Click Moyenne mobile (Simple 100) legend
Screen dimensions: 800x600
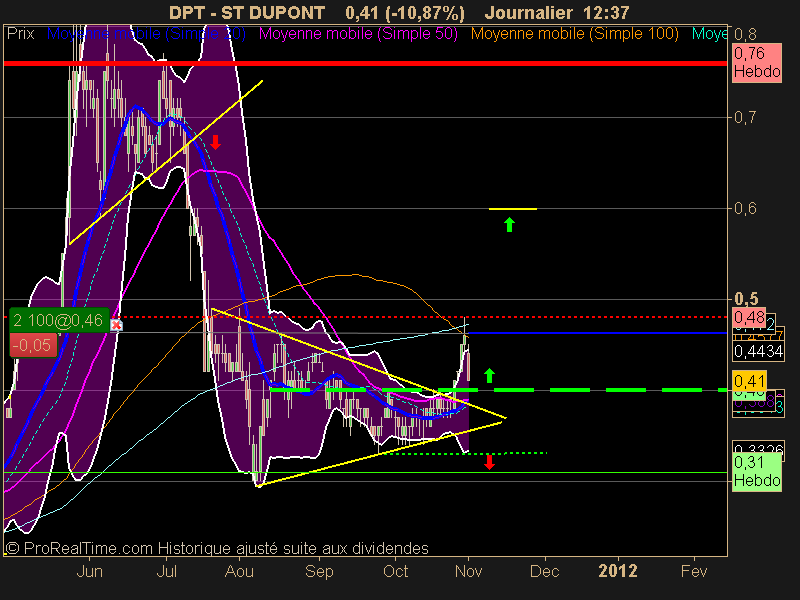pyautogui.click(x=574, y=34)
